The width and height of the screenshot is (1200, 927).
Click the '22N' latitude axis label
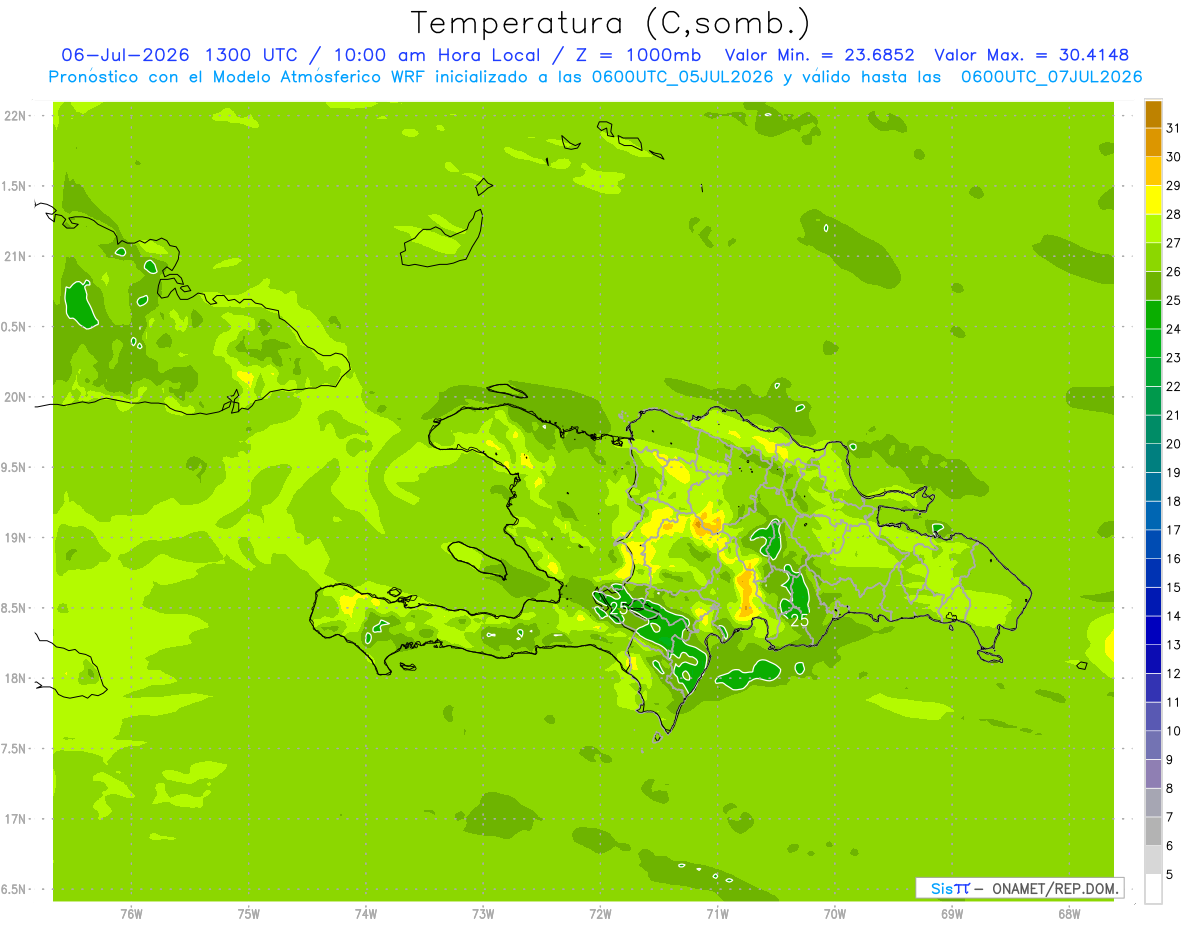(14, 116)
